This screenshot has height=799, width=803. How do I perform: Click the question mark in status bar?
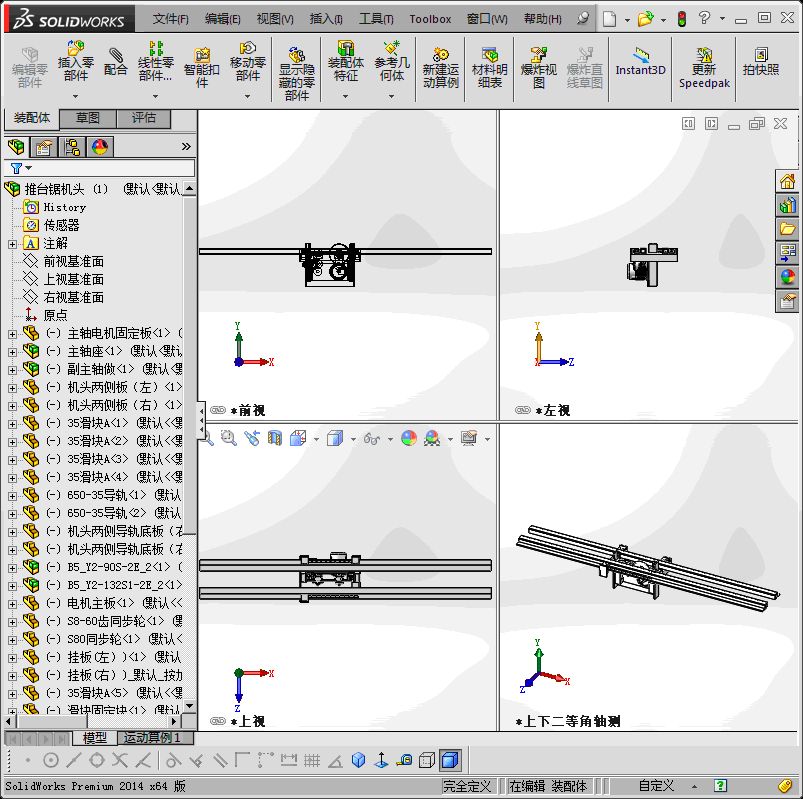(x=720, y=785)
